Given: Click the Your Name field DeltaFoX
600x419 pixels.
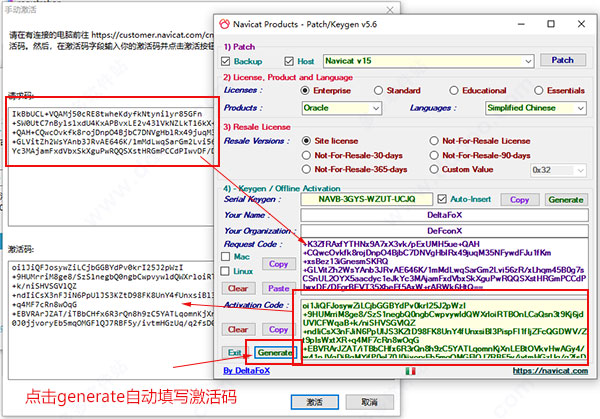Looking at the screenshot, I should pyautogui.click(x=444, y=215).
